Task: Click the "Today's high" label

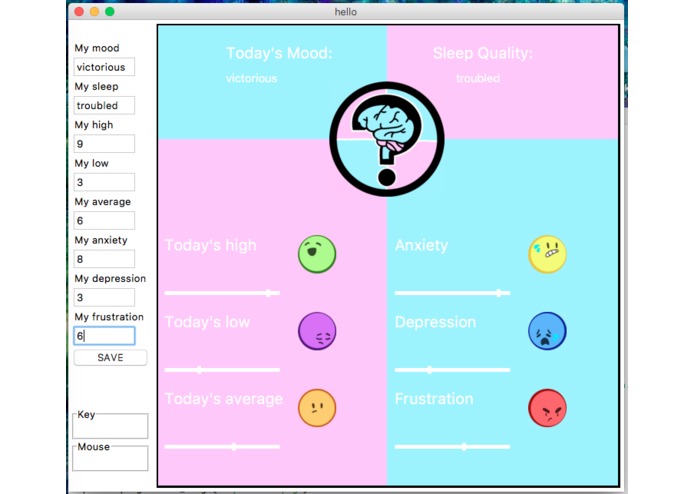Action: [x=211, y=245]
